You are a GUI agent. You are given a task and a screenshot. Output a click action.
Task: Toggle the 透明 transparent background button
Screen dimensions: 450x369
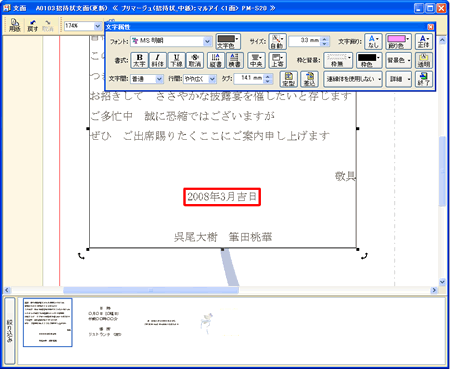click(x=424, y=60)
